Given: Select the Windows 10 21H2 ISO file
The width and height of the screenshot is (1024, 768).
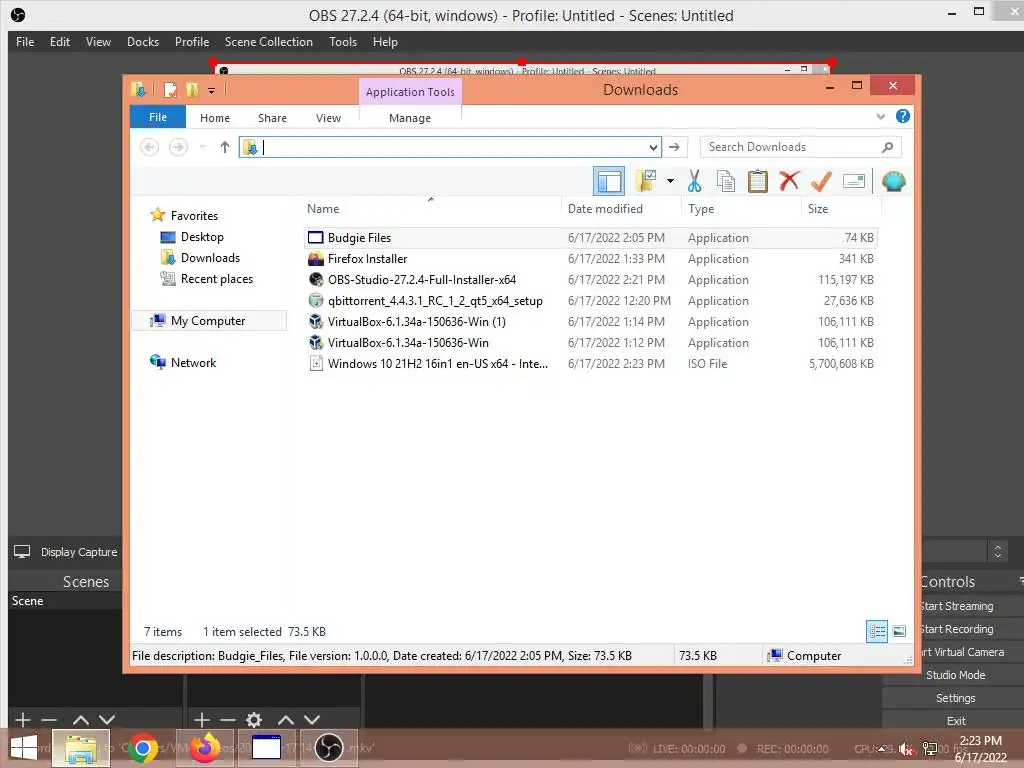Looking at the screenshot, I should pyautogui.click(x=590, y=363).
